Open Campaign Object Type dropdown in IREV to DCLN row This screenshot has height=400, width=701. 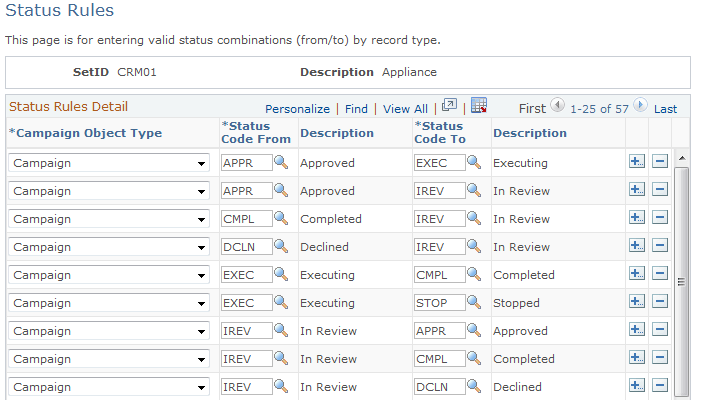pyautogui.click(x=109, y=387)
